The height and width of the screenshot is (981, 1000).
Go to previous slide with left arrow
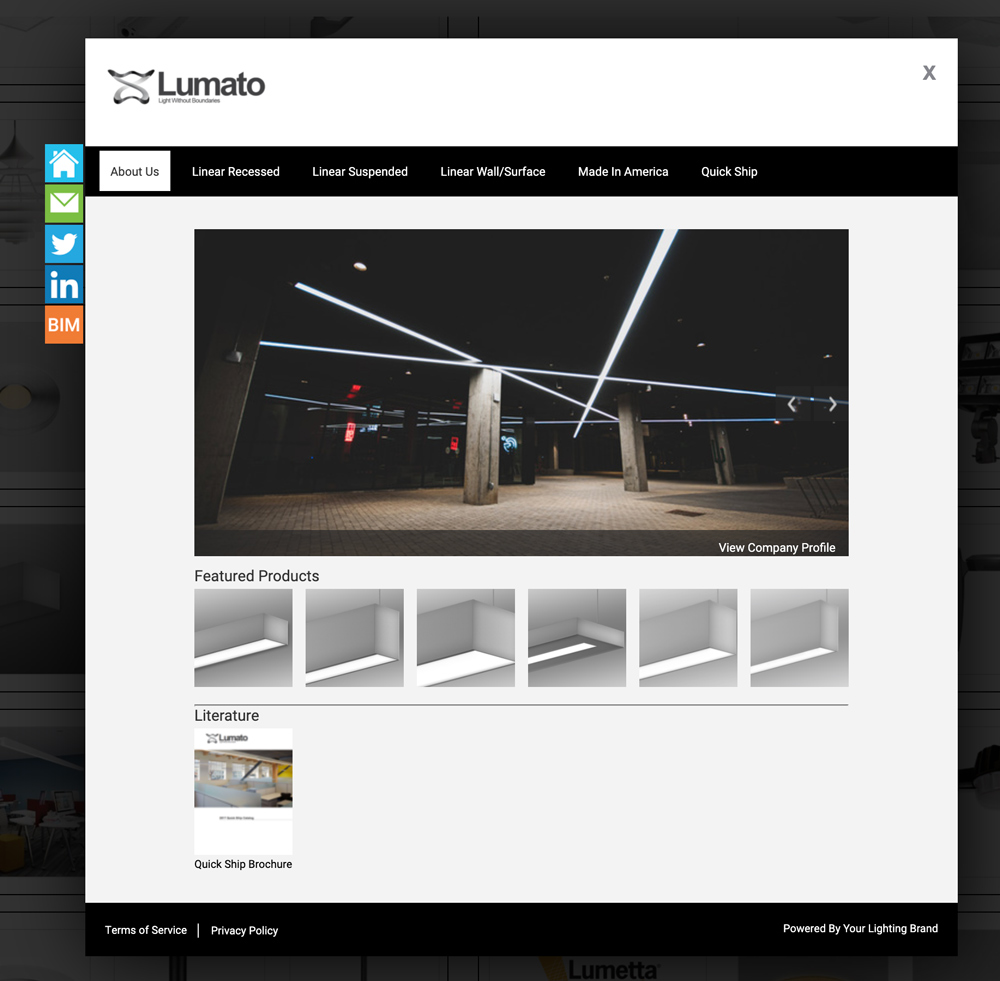(792, 404)
